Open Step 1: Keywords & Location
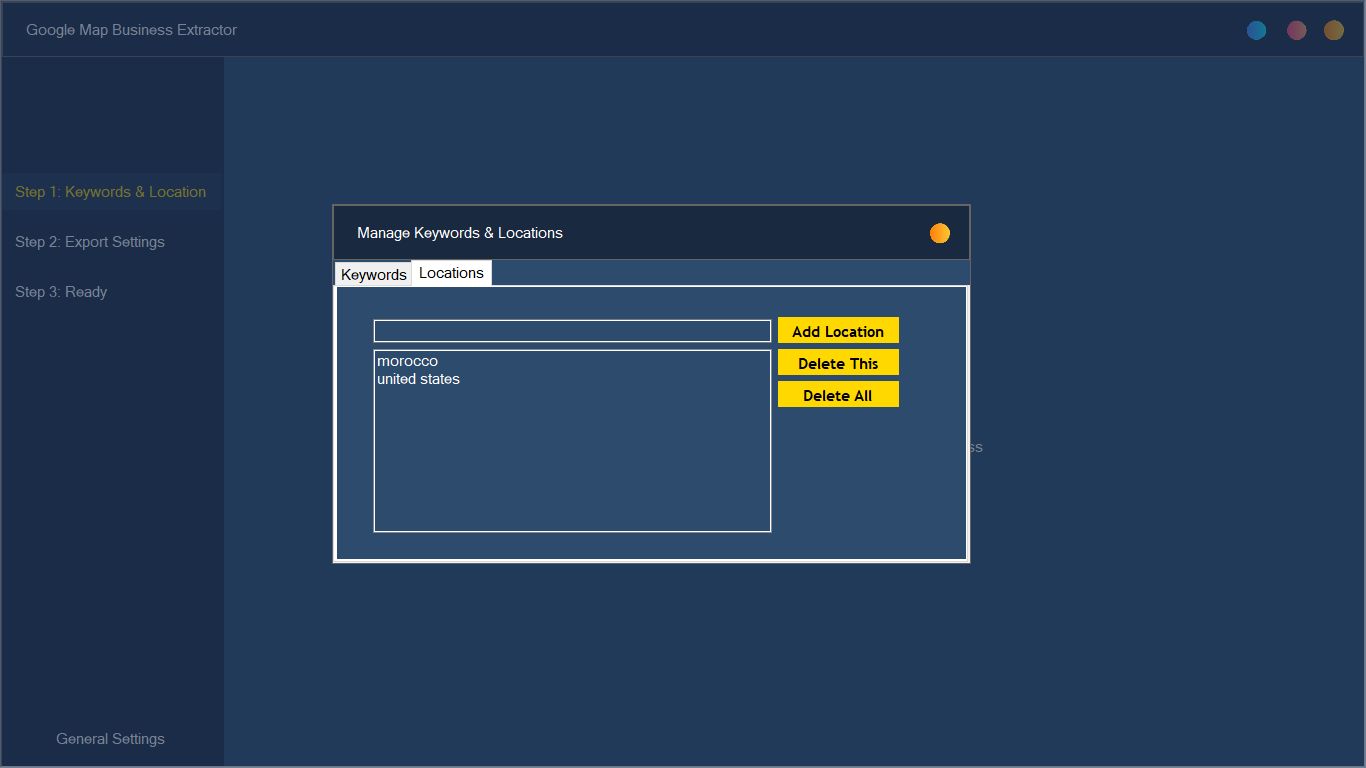 tap(111, 192)
